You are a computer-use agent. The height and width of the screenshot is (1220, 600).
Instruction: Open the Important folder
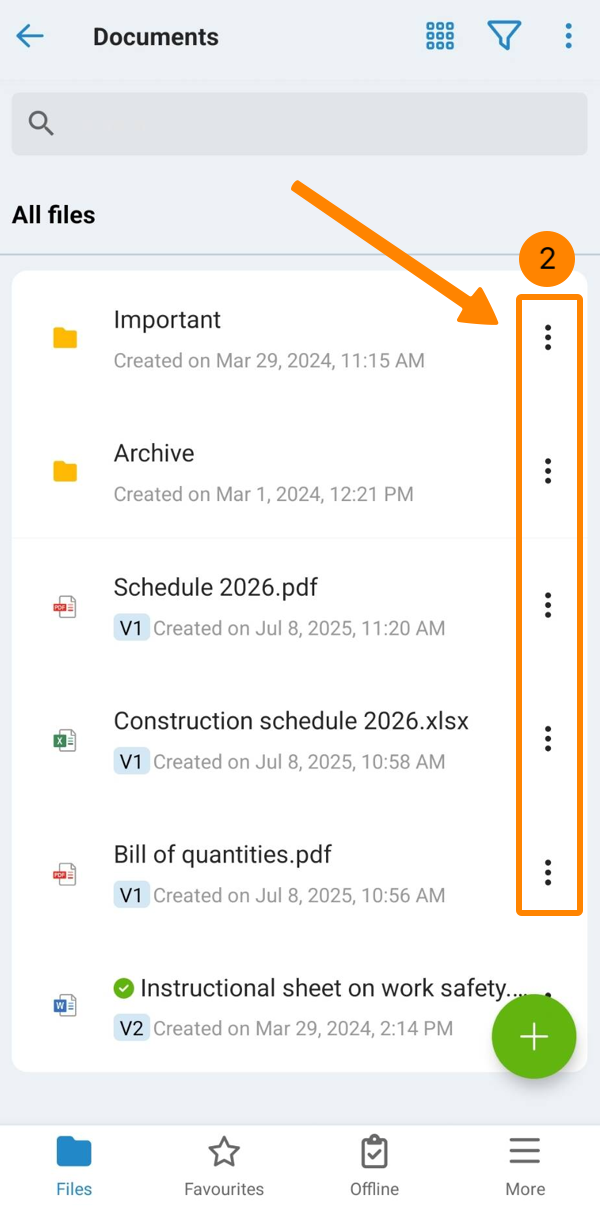click(x=168, y=320)
